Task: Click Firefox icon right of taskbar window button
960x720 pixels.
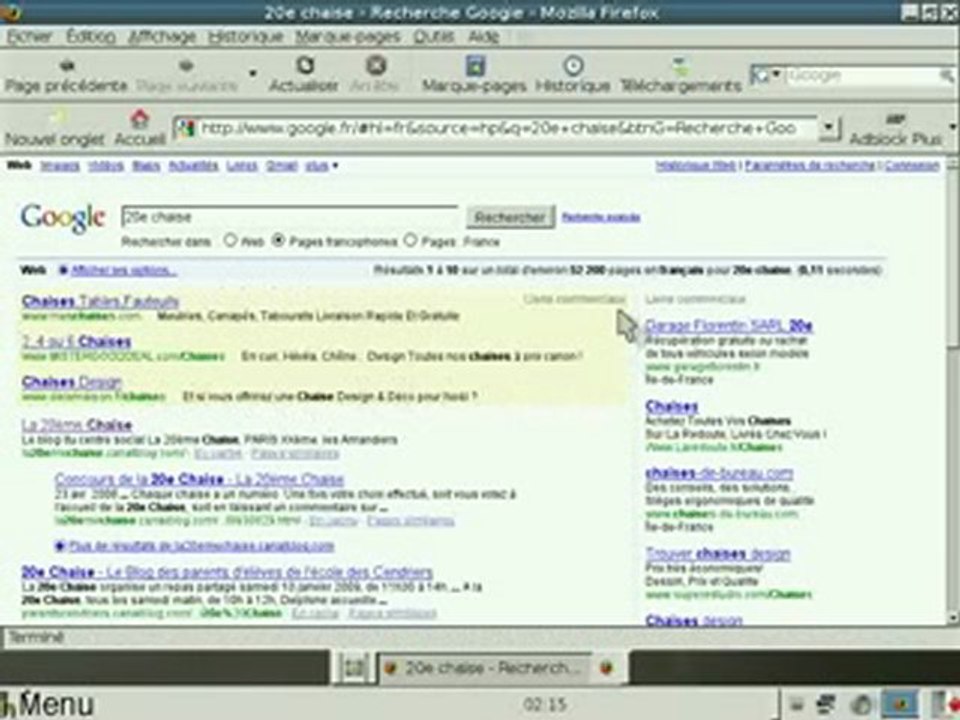Action: pyautogui.click(x=606, y=668)
